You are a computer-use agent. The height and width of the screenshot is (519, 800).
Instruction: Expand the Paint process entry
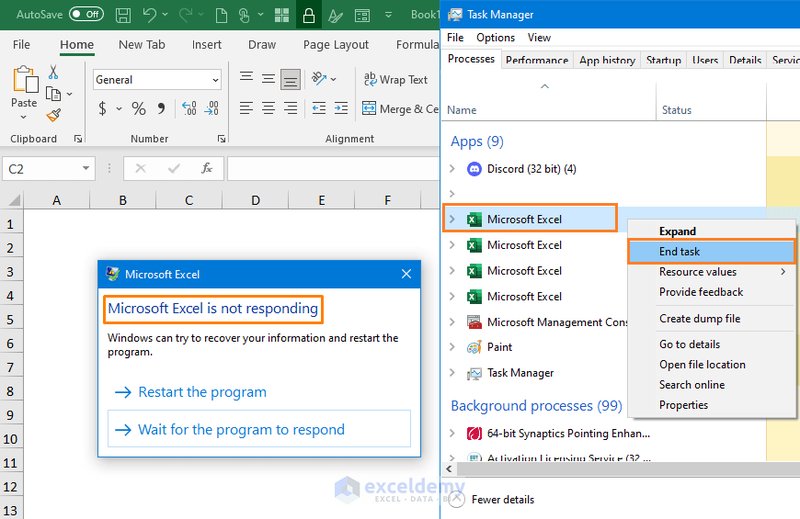click(x=452, y=347)
